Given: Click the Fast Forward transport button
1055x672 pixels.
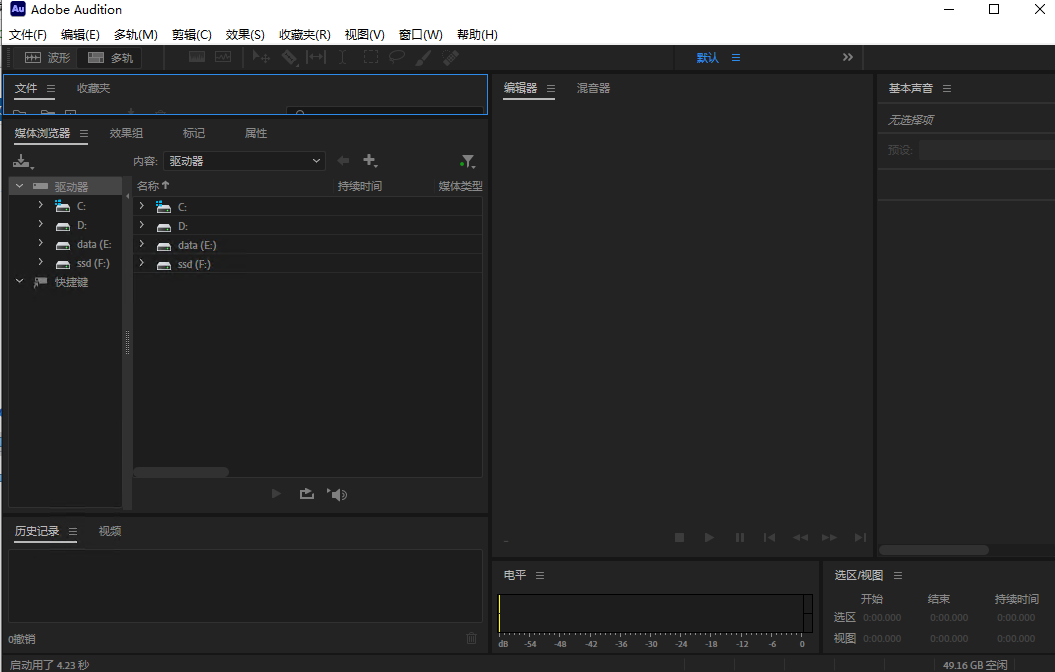Looking at the screenshot, I should pos(830,537).
